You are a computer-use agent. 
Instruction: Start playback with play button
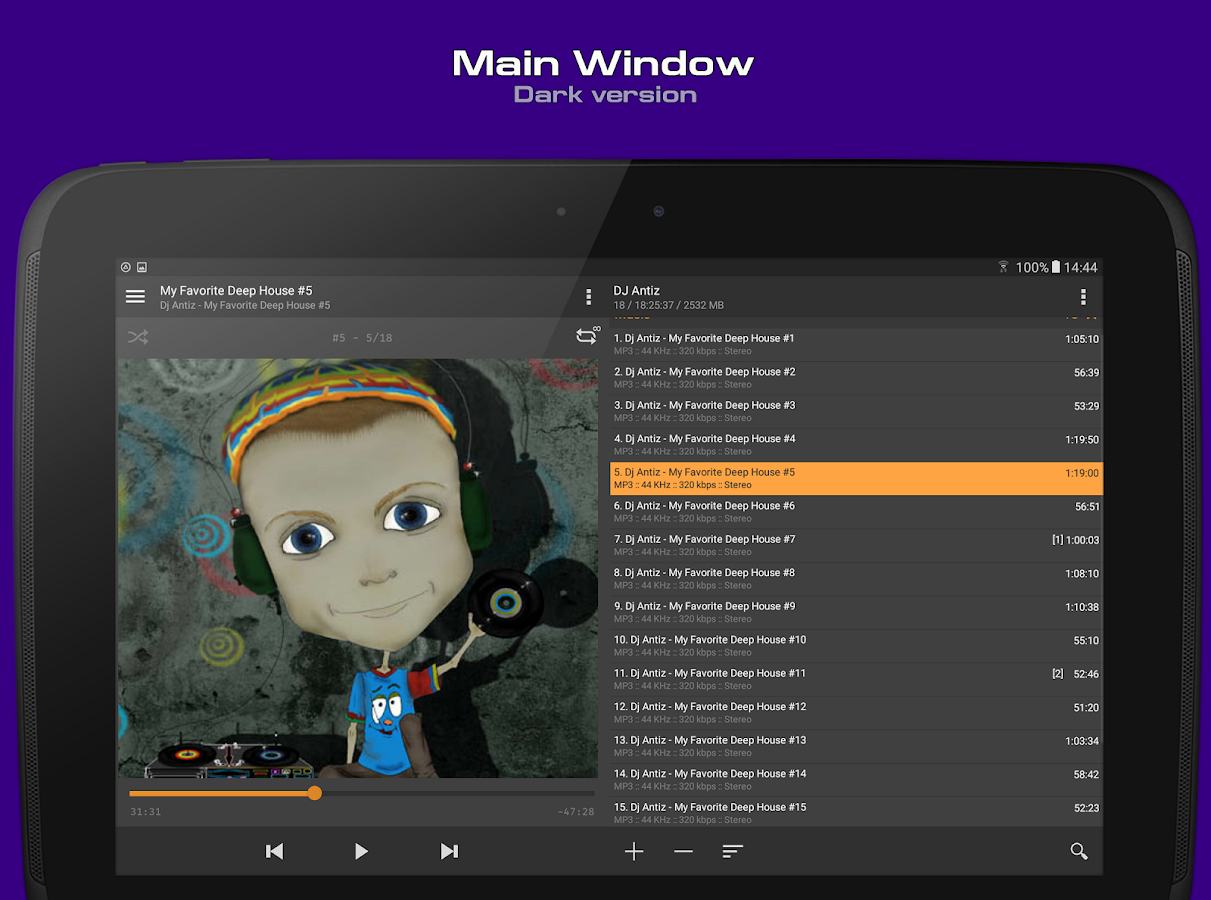[x=361, y=851]
